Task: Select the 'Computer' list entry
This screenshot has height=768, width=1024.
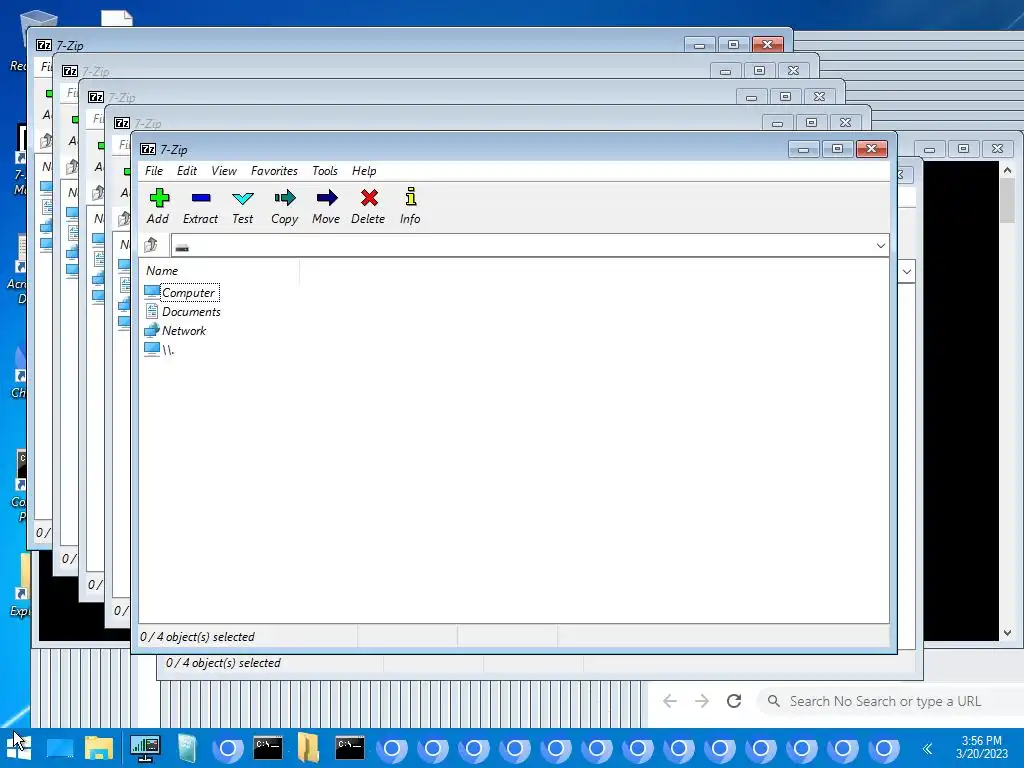Action: (x=189, y=293)
